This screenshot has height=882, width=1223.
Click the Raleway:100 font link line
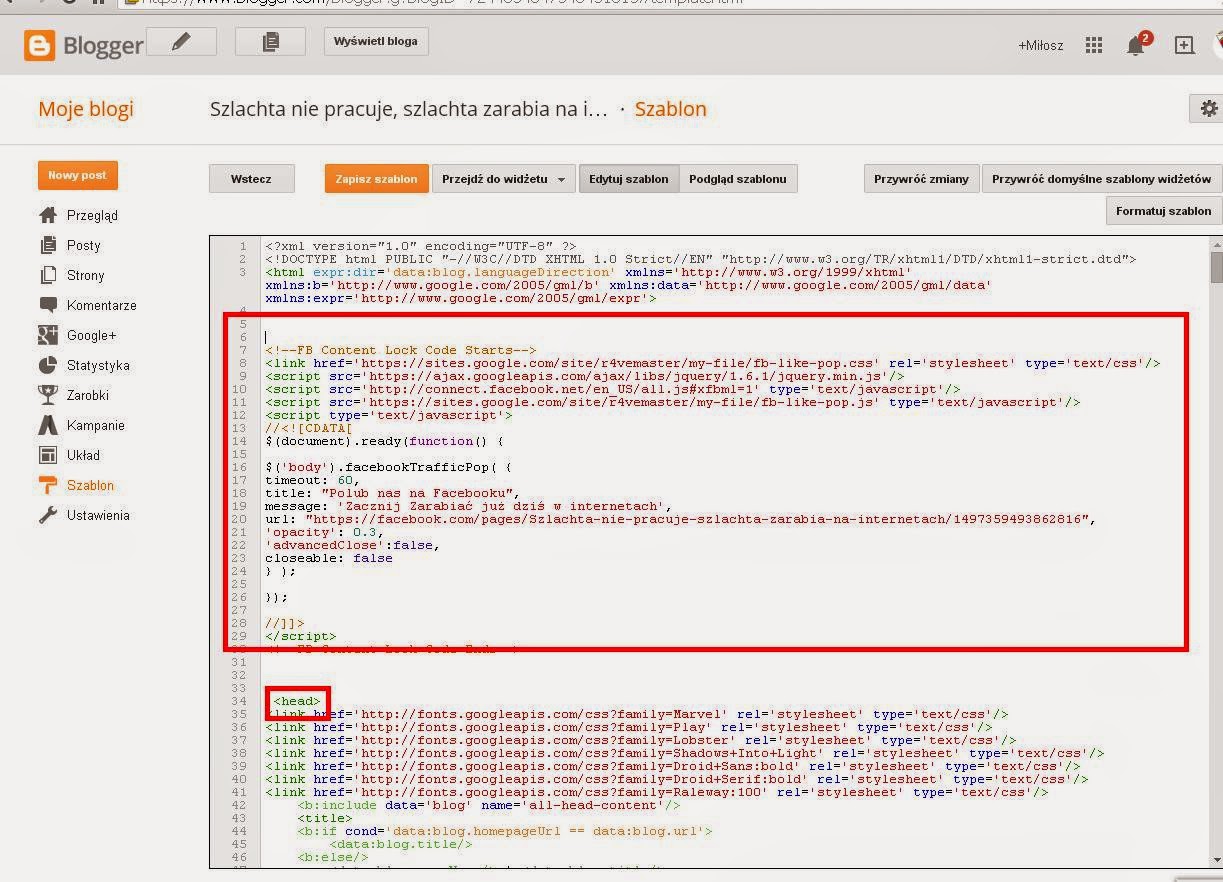click(657, 792)
